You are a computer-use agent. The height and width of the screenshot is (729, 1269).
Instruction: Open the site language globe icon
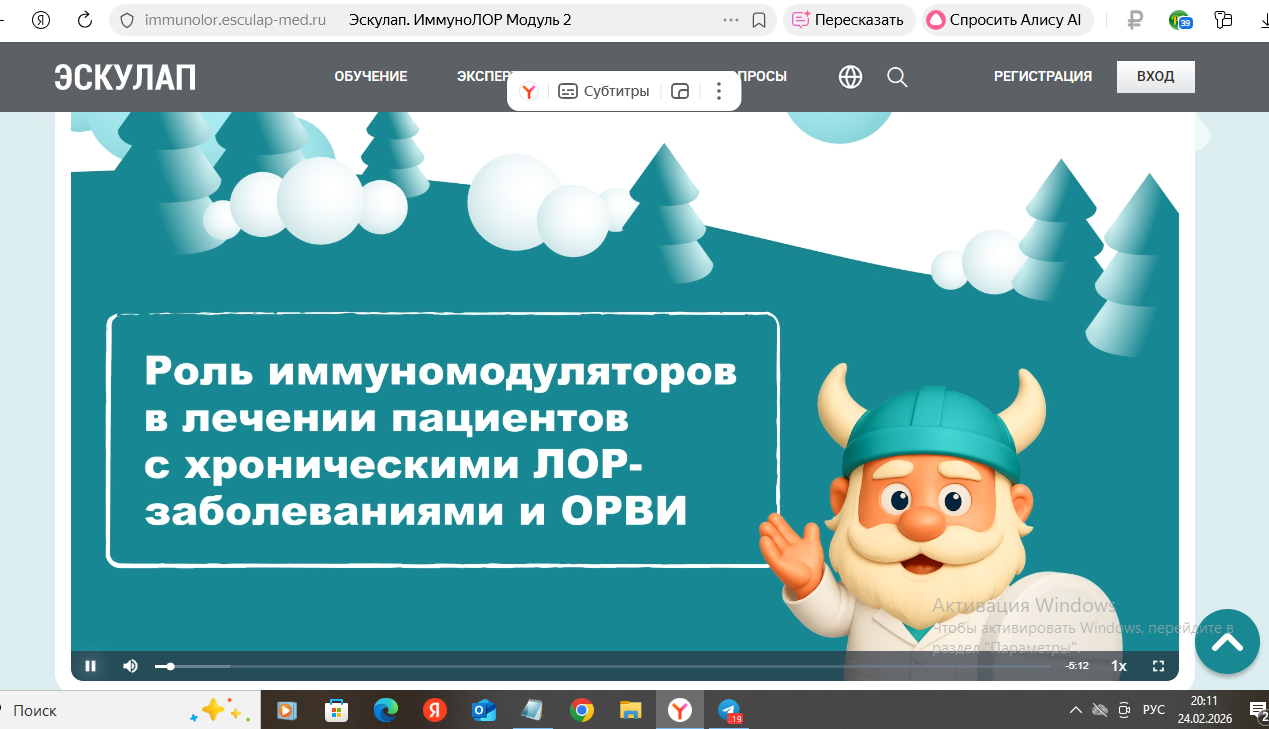pos(850,77)
